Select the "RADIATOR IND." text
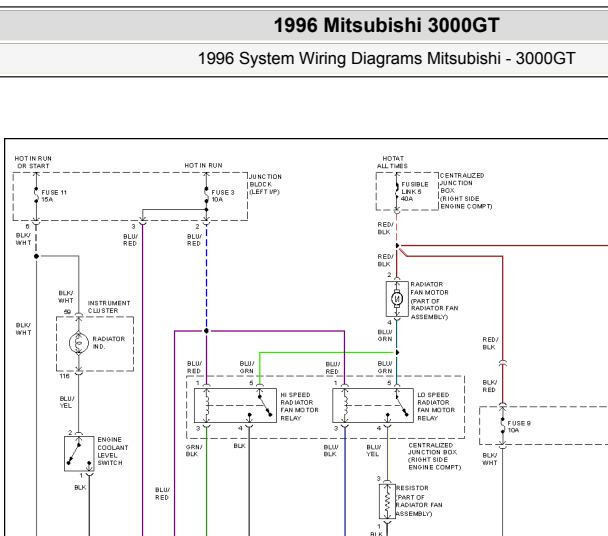 tap(109, 342)
